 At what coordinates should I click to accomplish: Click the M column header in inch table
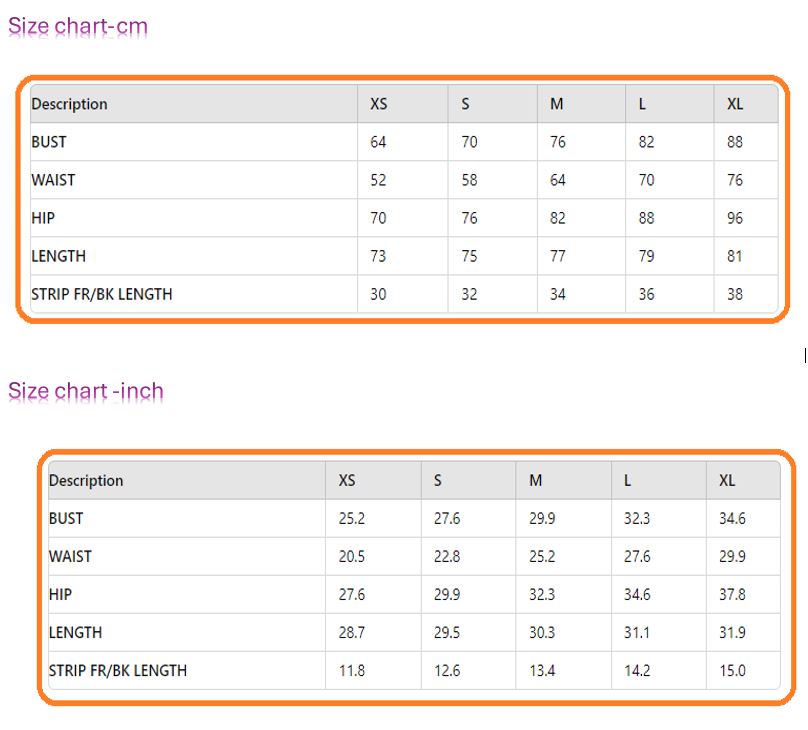tap(536, 481)
